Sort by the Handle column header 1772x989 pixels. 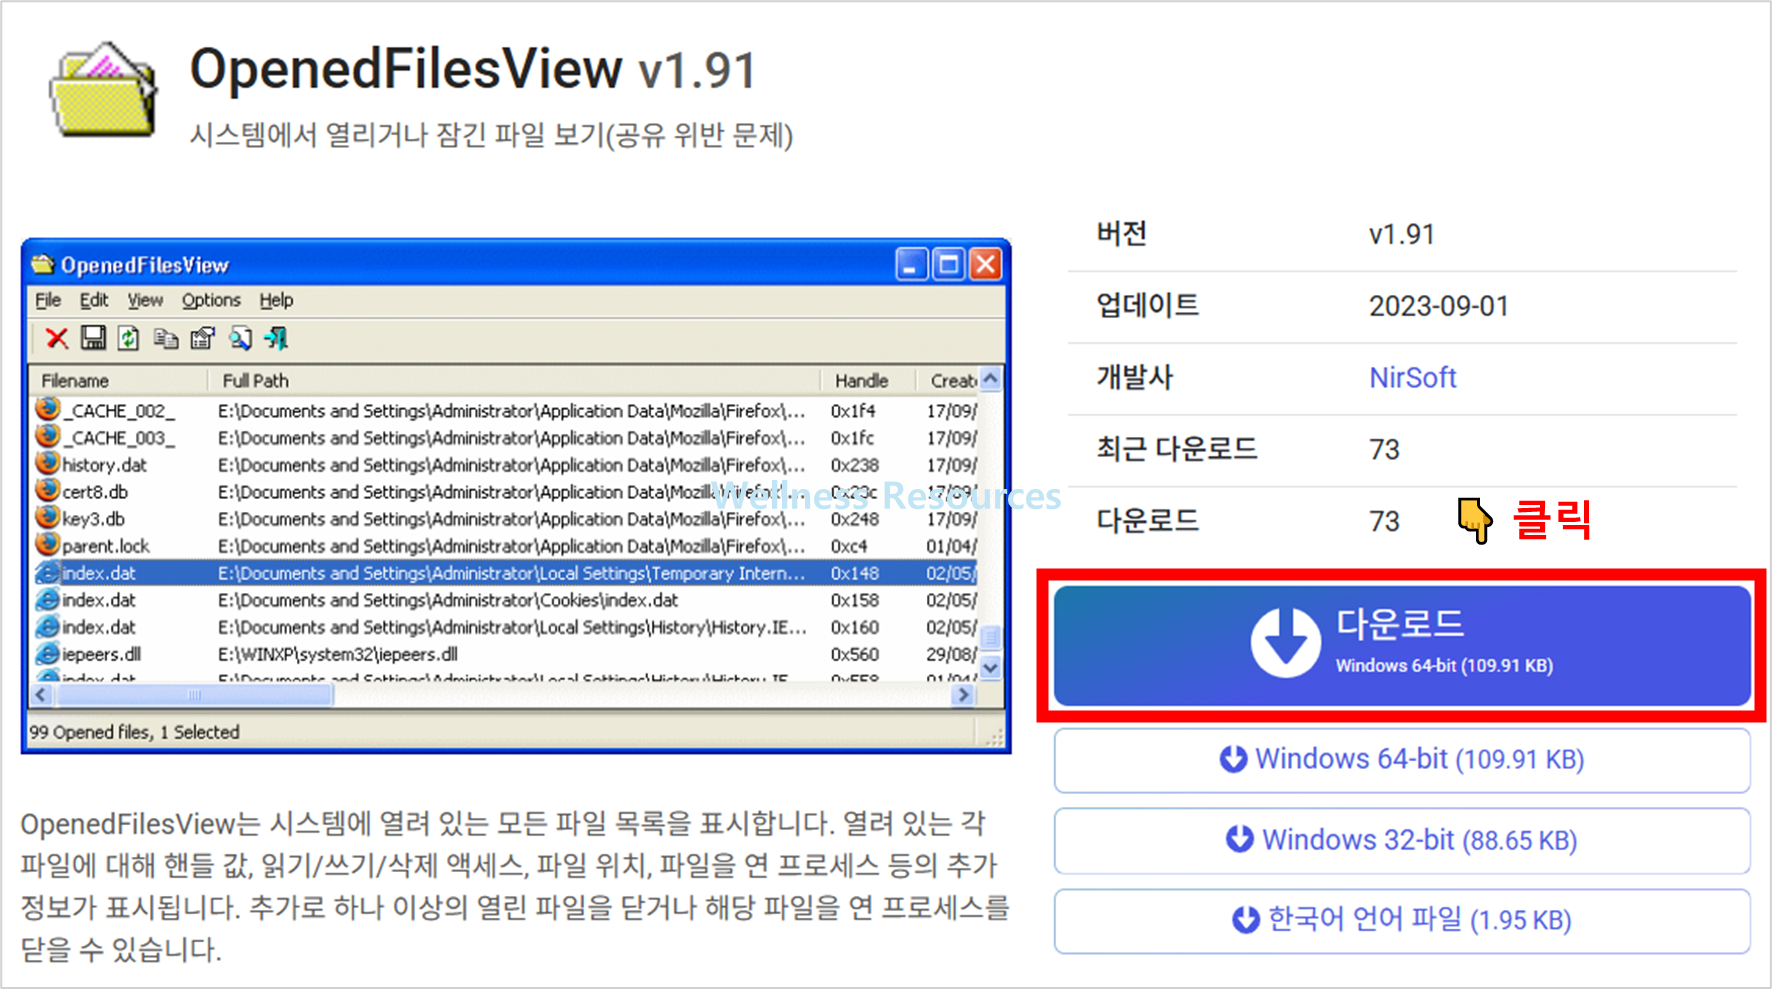tap(868, 381)
